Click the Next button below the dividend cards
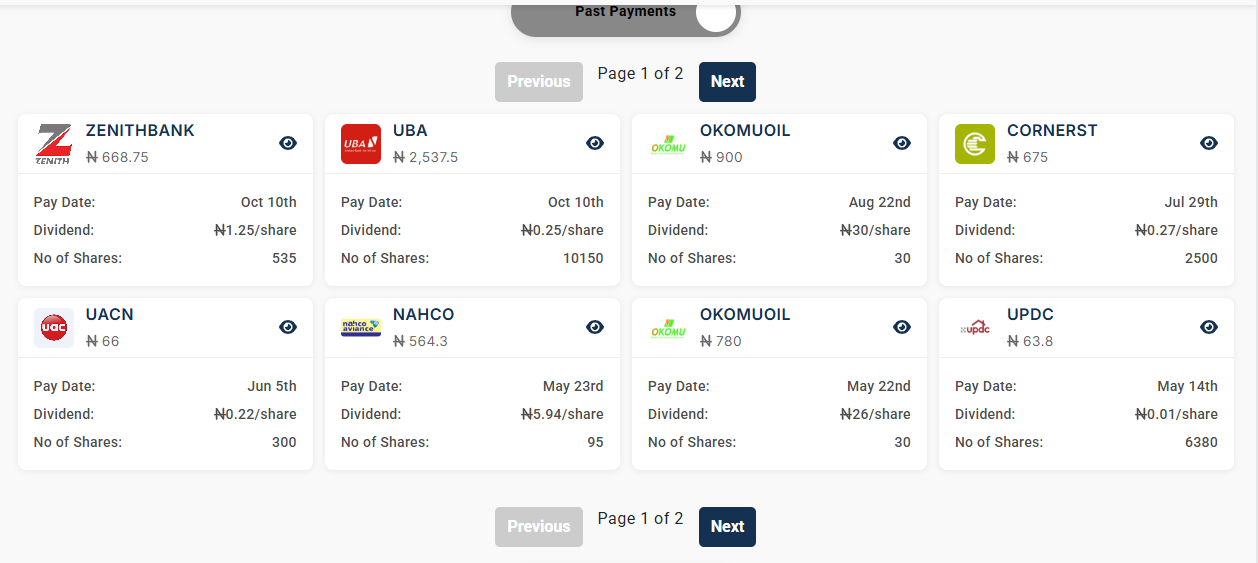 (x=727, y=527)
